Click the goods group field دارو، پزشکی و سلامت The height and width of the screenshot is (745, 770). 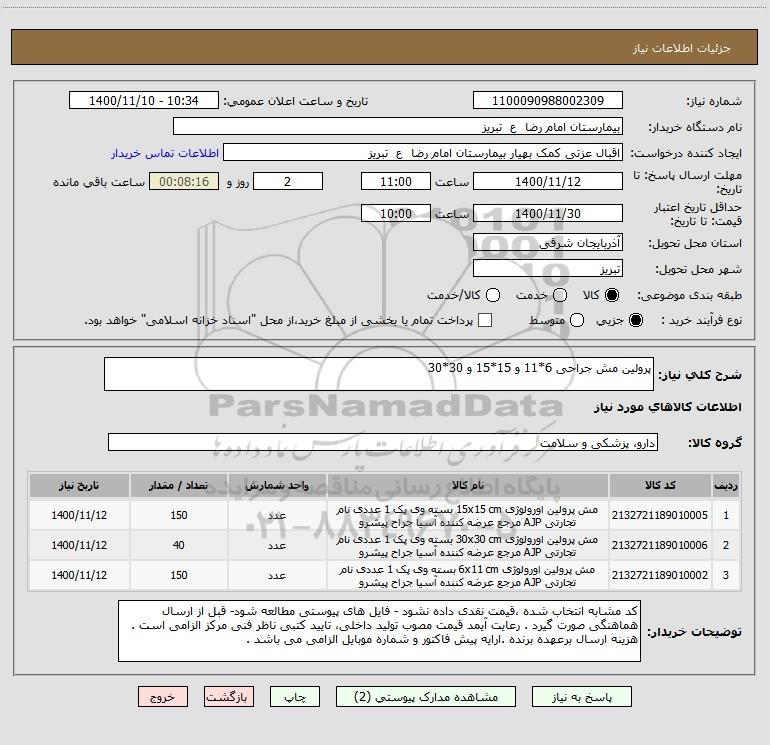pos(383,442)
